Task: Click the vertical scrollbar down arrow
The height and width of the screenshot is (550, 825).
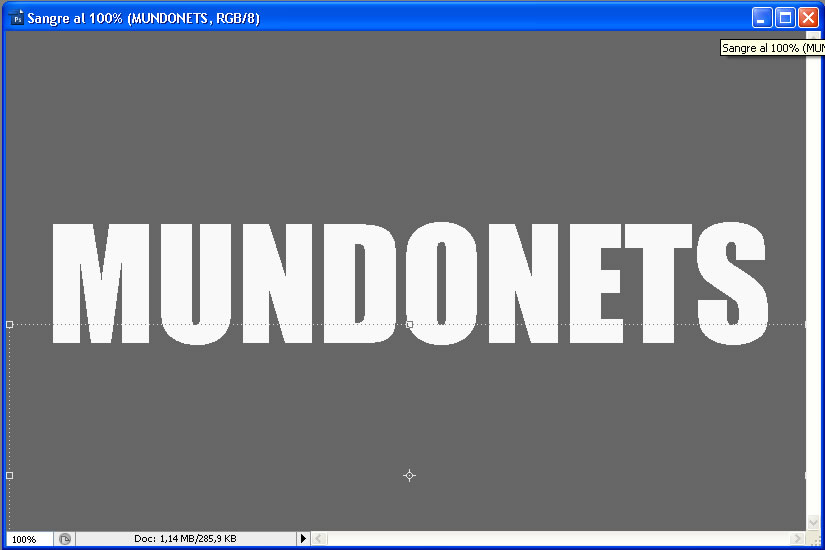Action: pyautogui.click(x=813, y=523)
